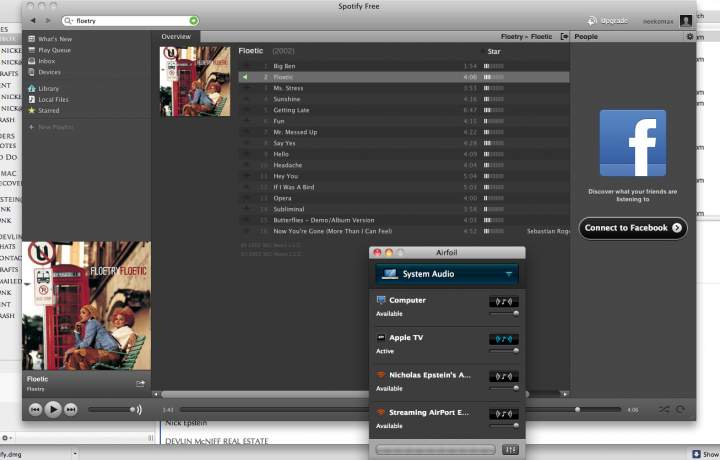720x460 pixels.
Task: Click the Computer monitor icon in Airfoil
Action: (381, 300)
